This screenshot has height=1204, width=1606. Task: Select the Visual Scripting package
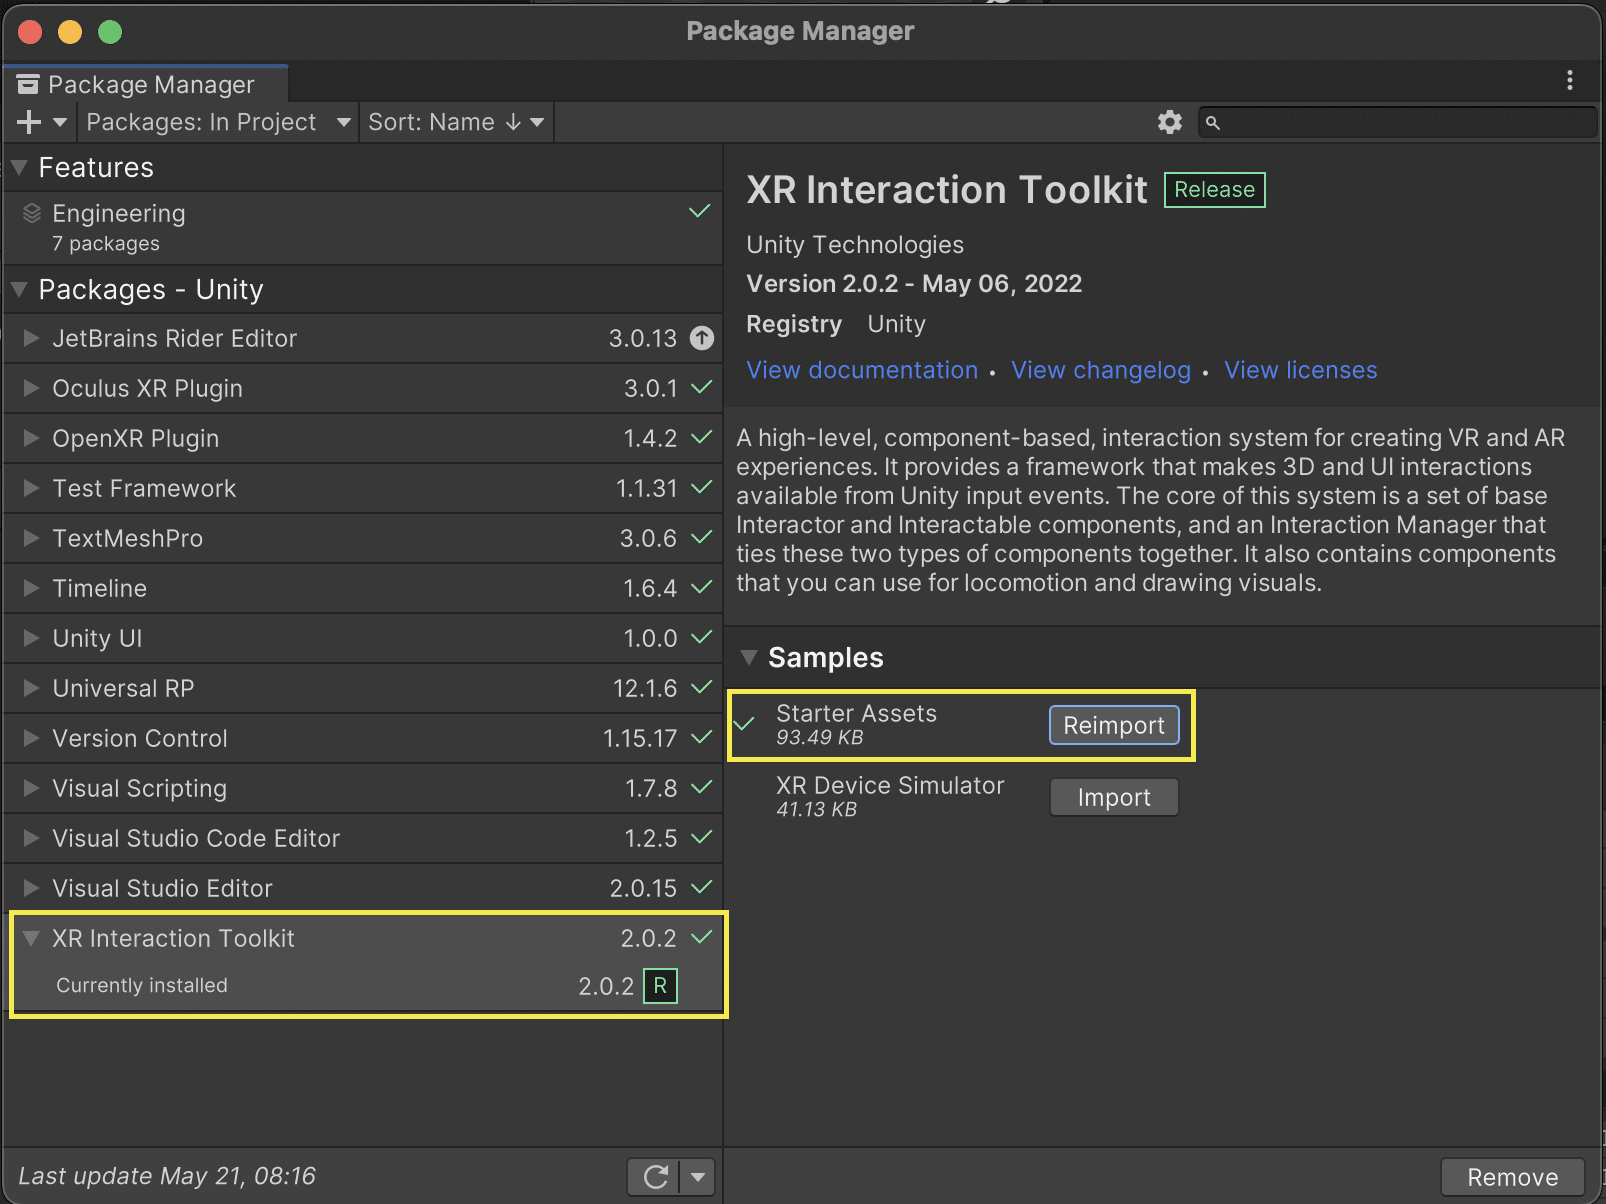pyautogui.click(x=363, y=788)
